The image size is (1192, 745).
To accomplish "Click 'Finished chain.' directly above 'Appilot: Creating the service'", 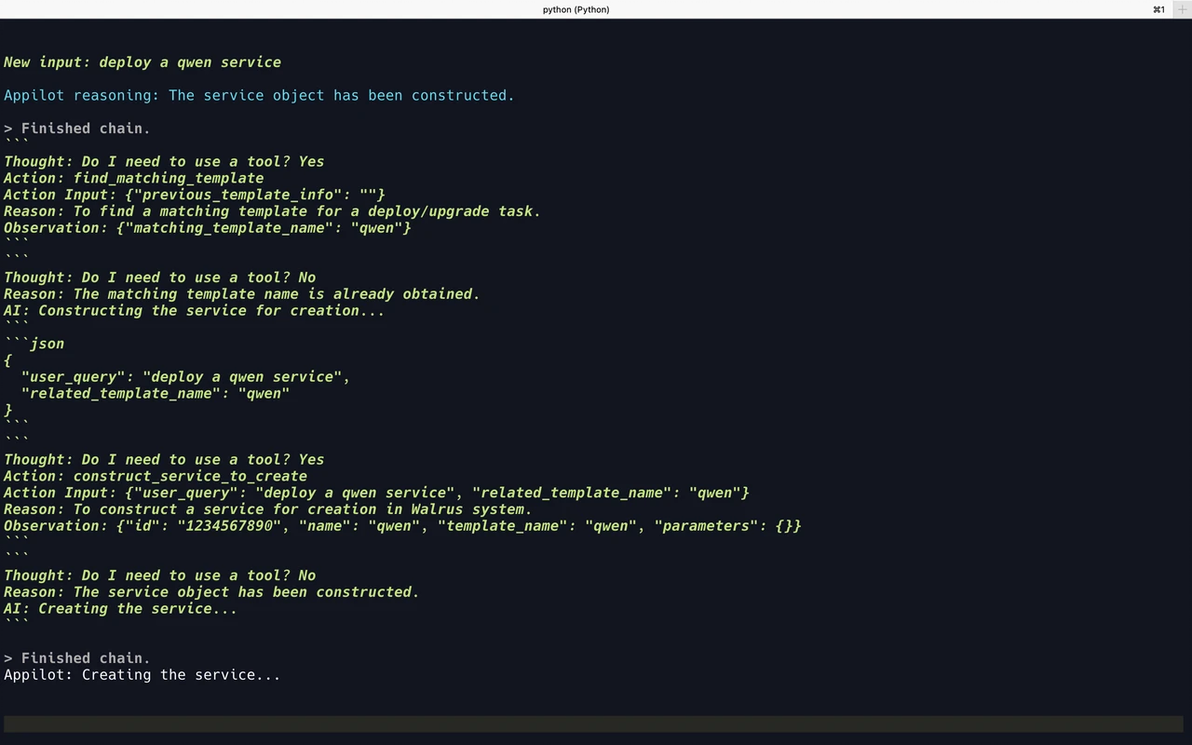I will [x=77, y=658].
